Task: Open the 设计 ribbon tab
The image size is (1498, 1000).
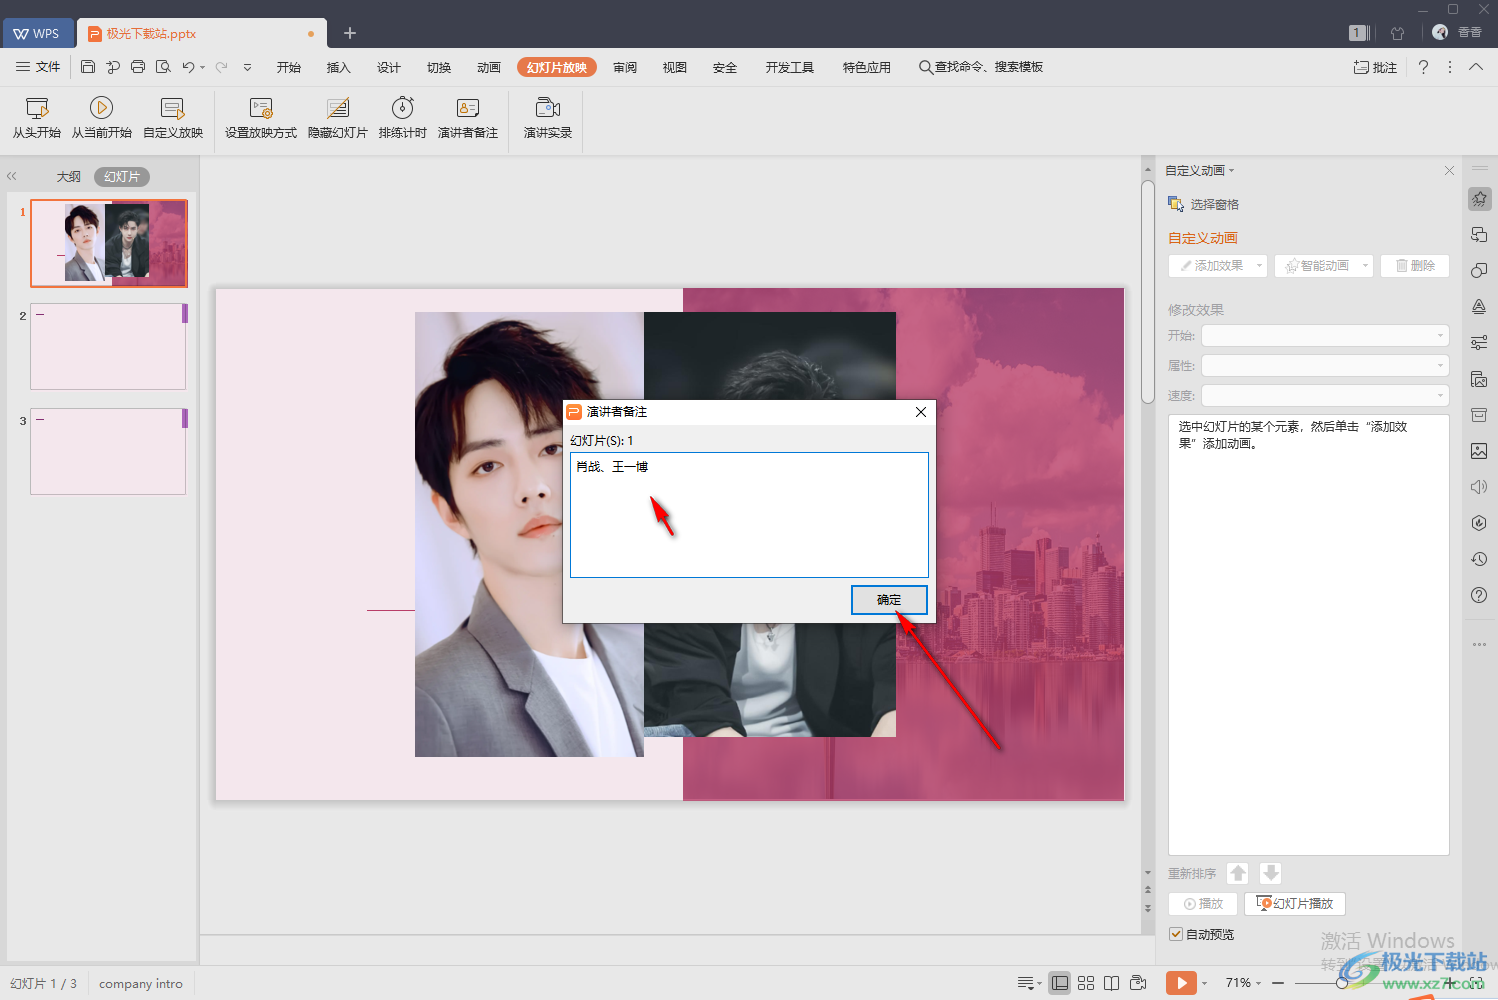Action: click(x=389, y=67)
